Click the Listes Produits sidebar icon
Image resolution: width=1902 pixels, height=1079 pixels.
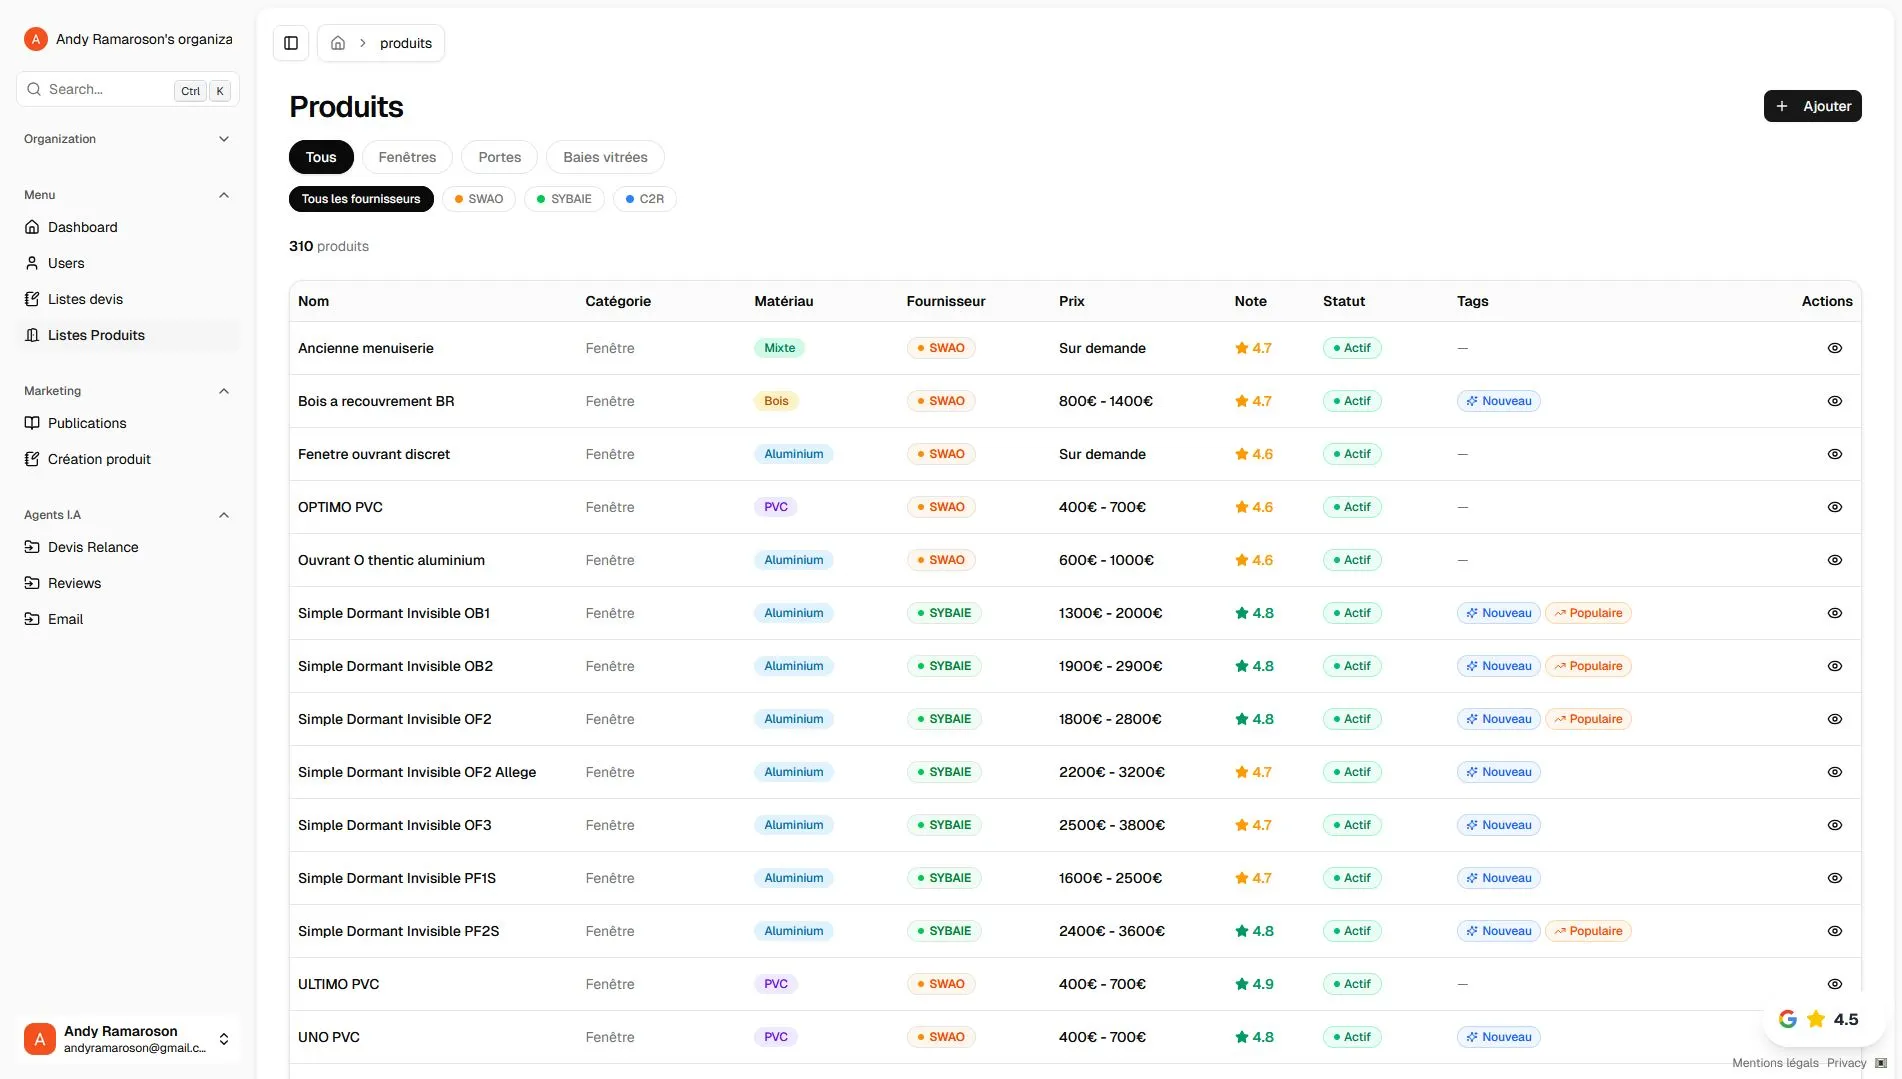click(32, 335)
